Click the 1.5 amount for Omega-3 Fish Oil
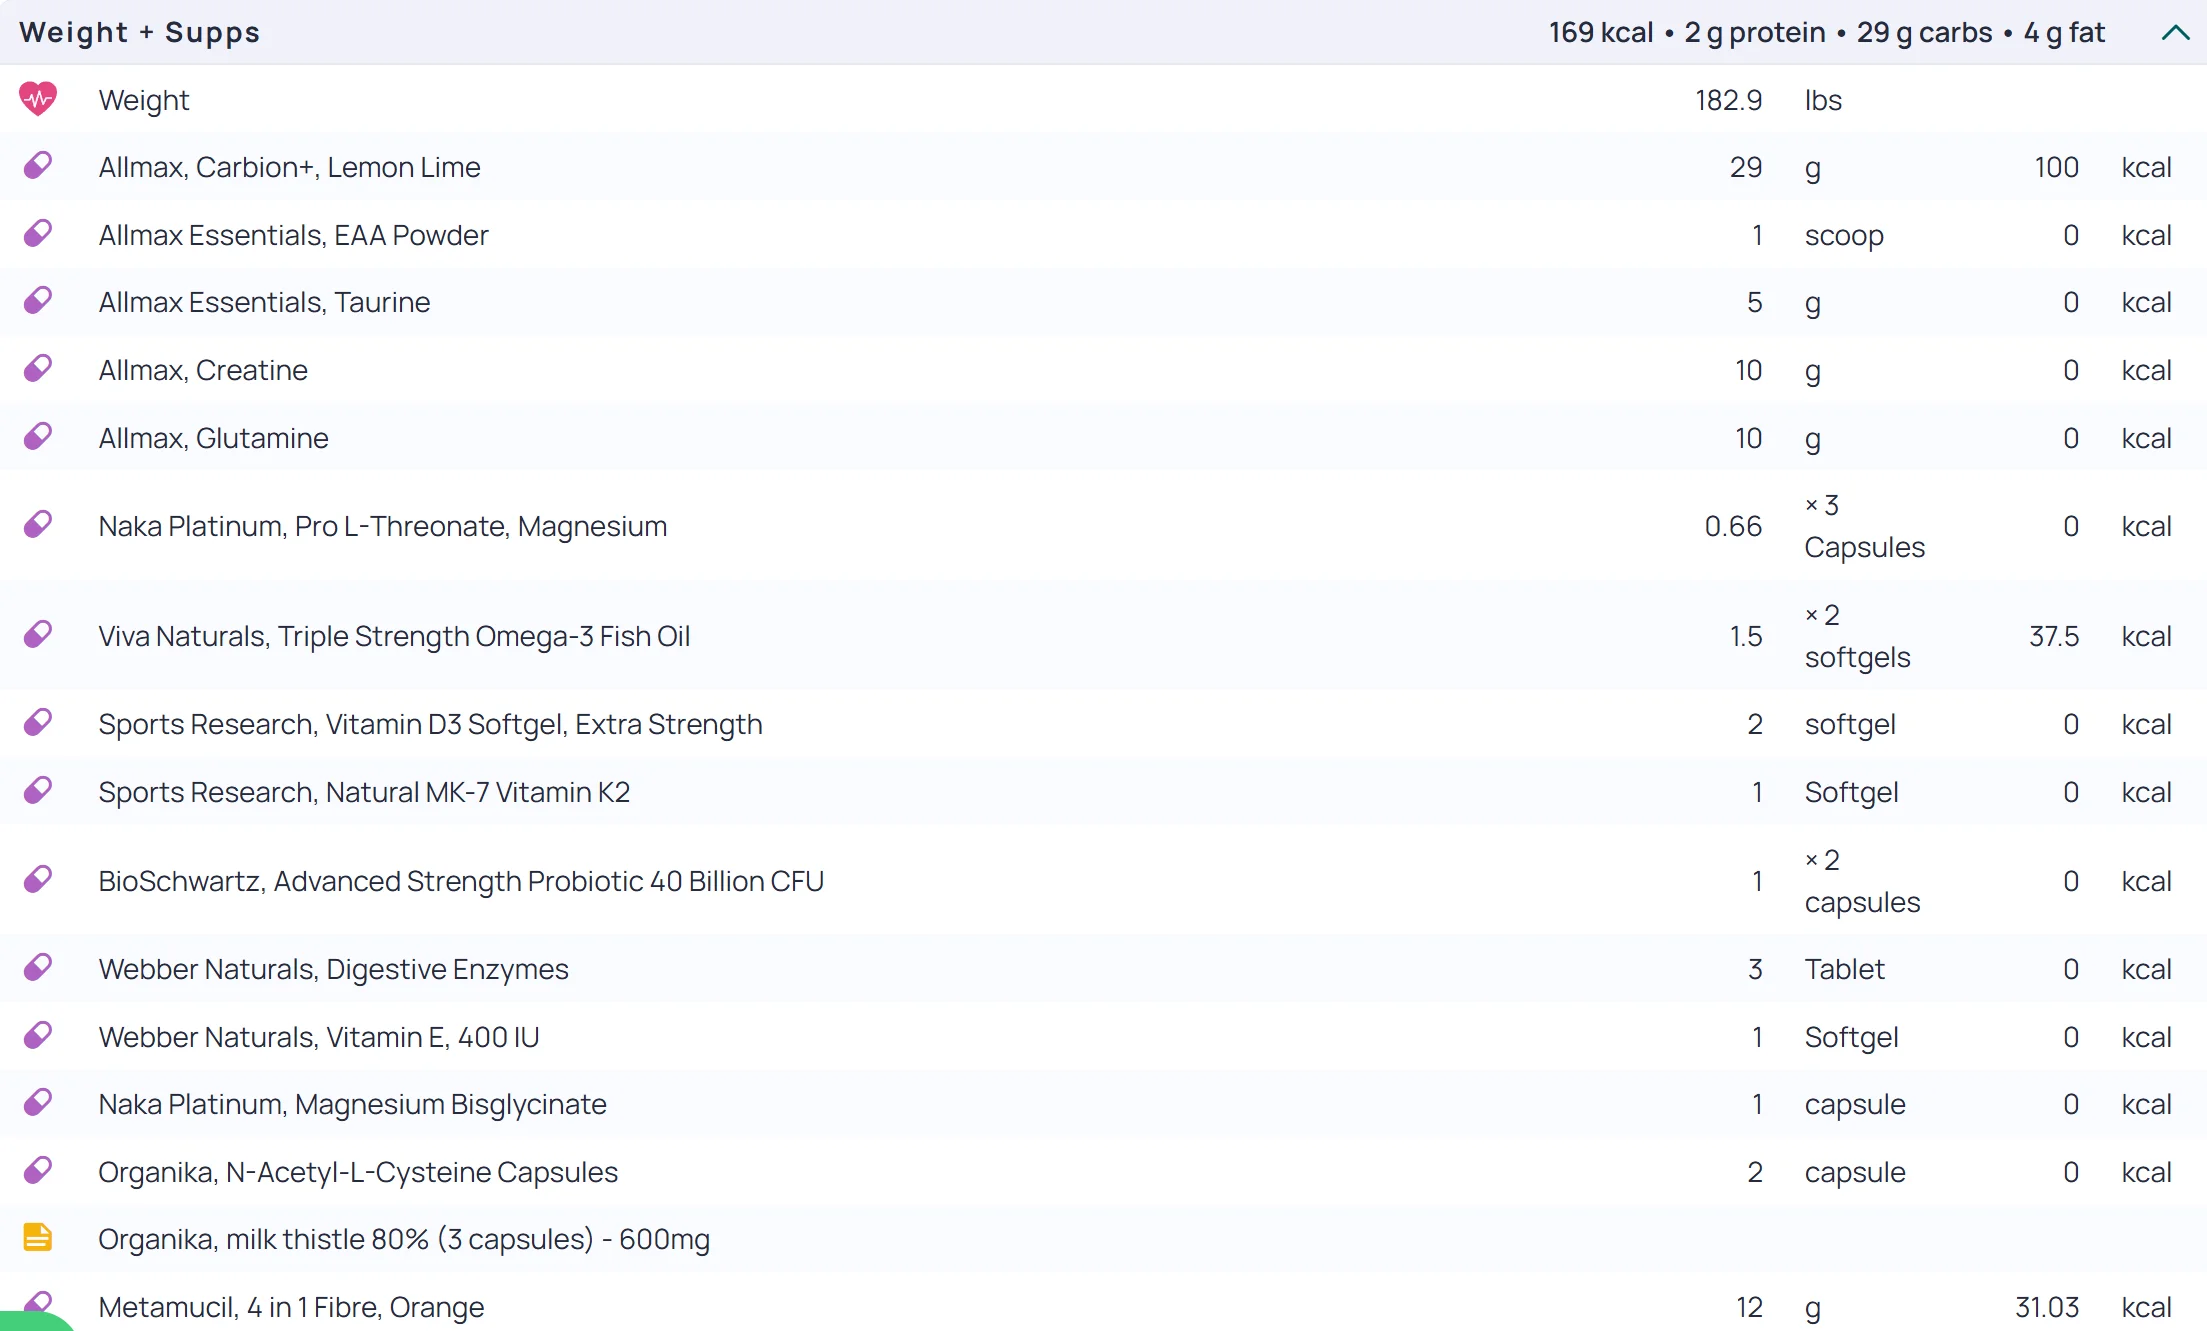The height and width of the screenshot is (1331, 2207). 1746,636
